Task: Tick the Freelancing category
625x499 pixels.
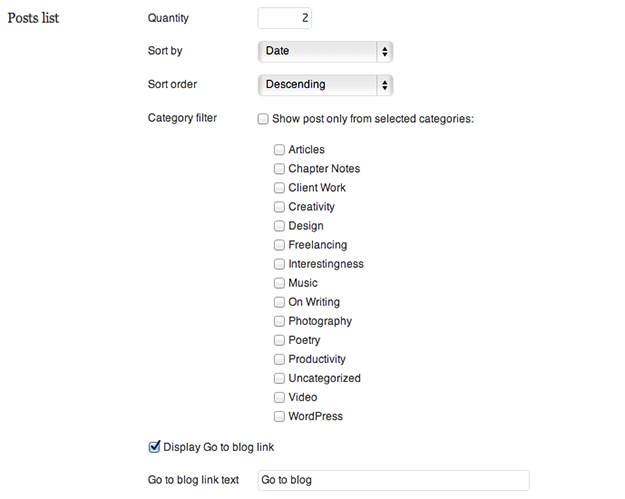Action: (280, 245)
